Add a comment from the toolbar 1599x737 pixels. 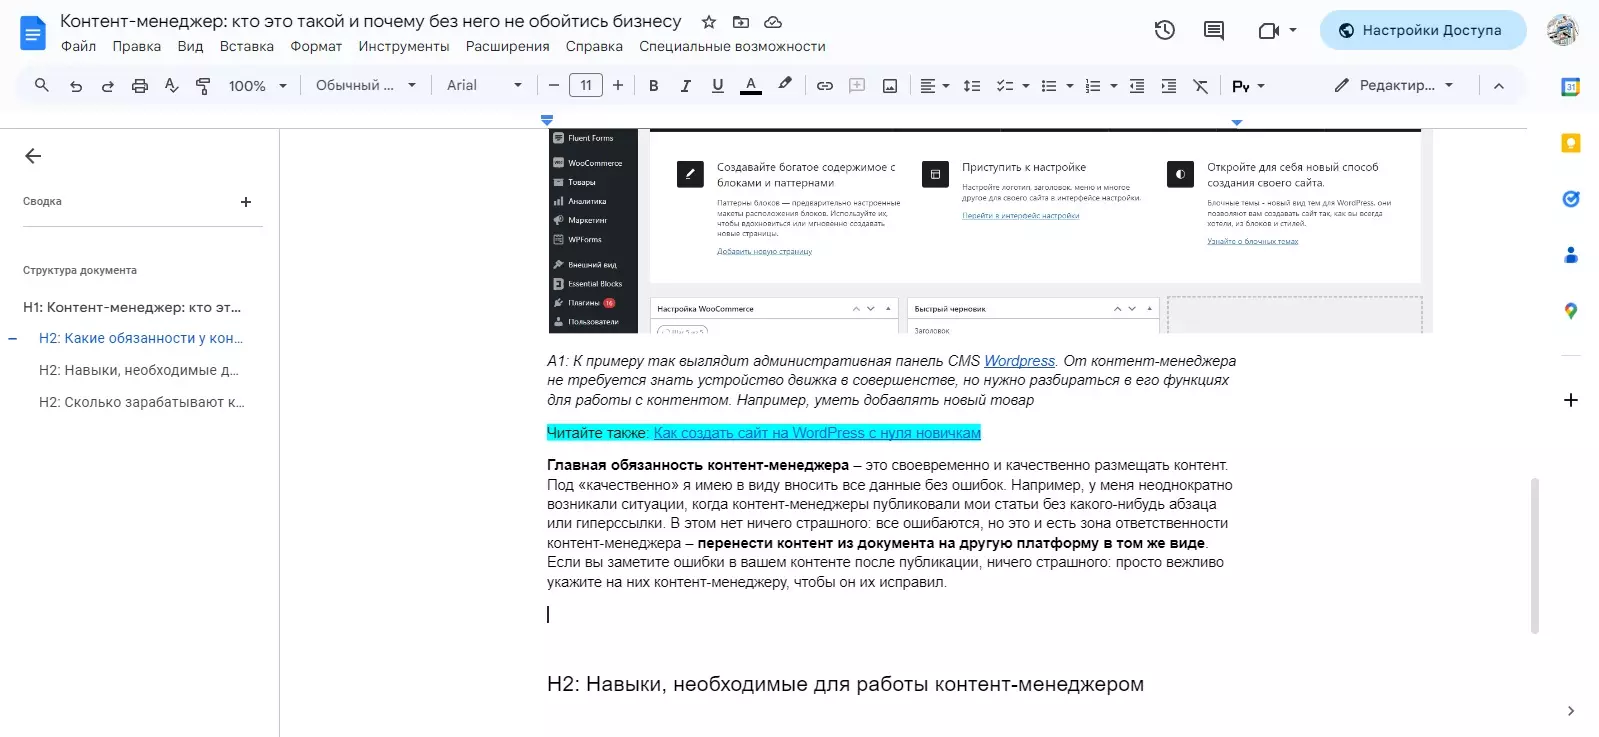857,86
